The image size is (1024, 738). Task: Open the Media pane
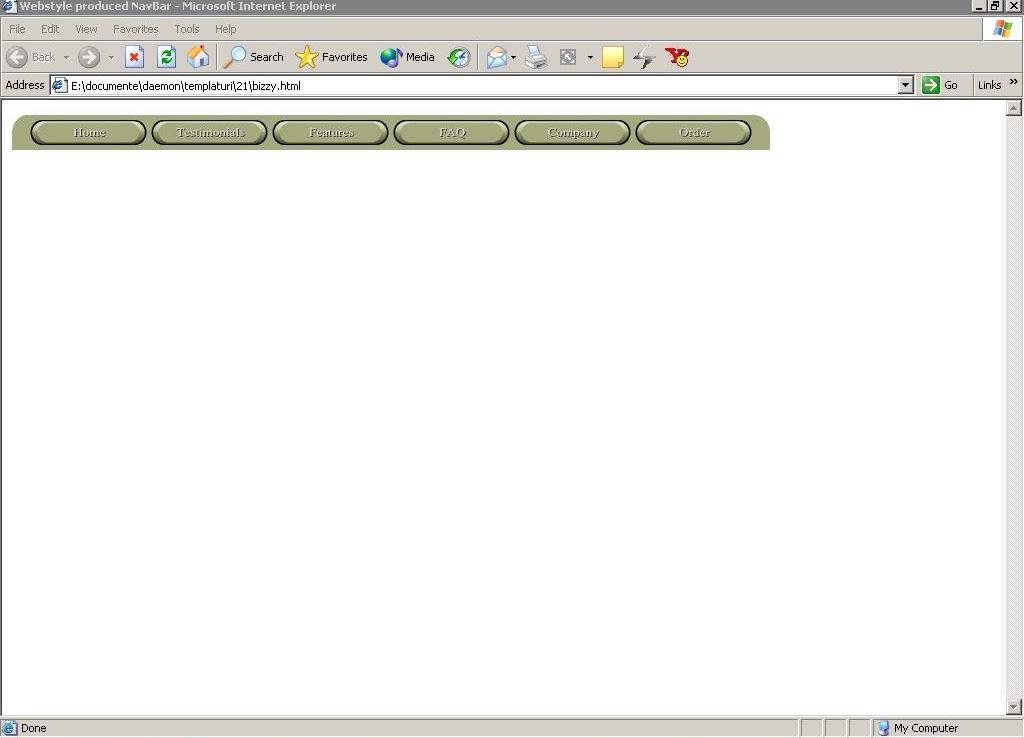[407, 57]
